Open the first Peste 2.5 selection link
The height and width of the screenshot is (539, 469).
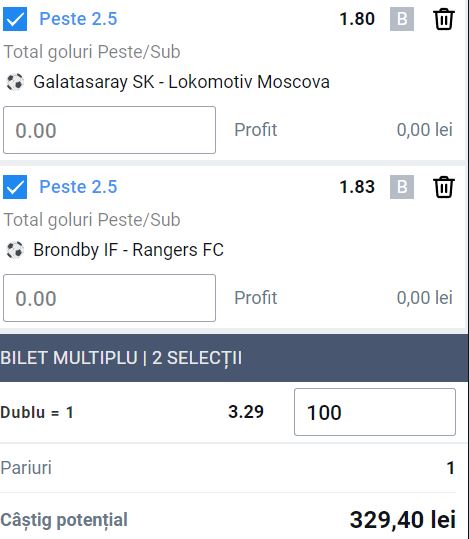click(78, 19)
